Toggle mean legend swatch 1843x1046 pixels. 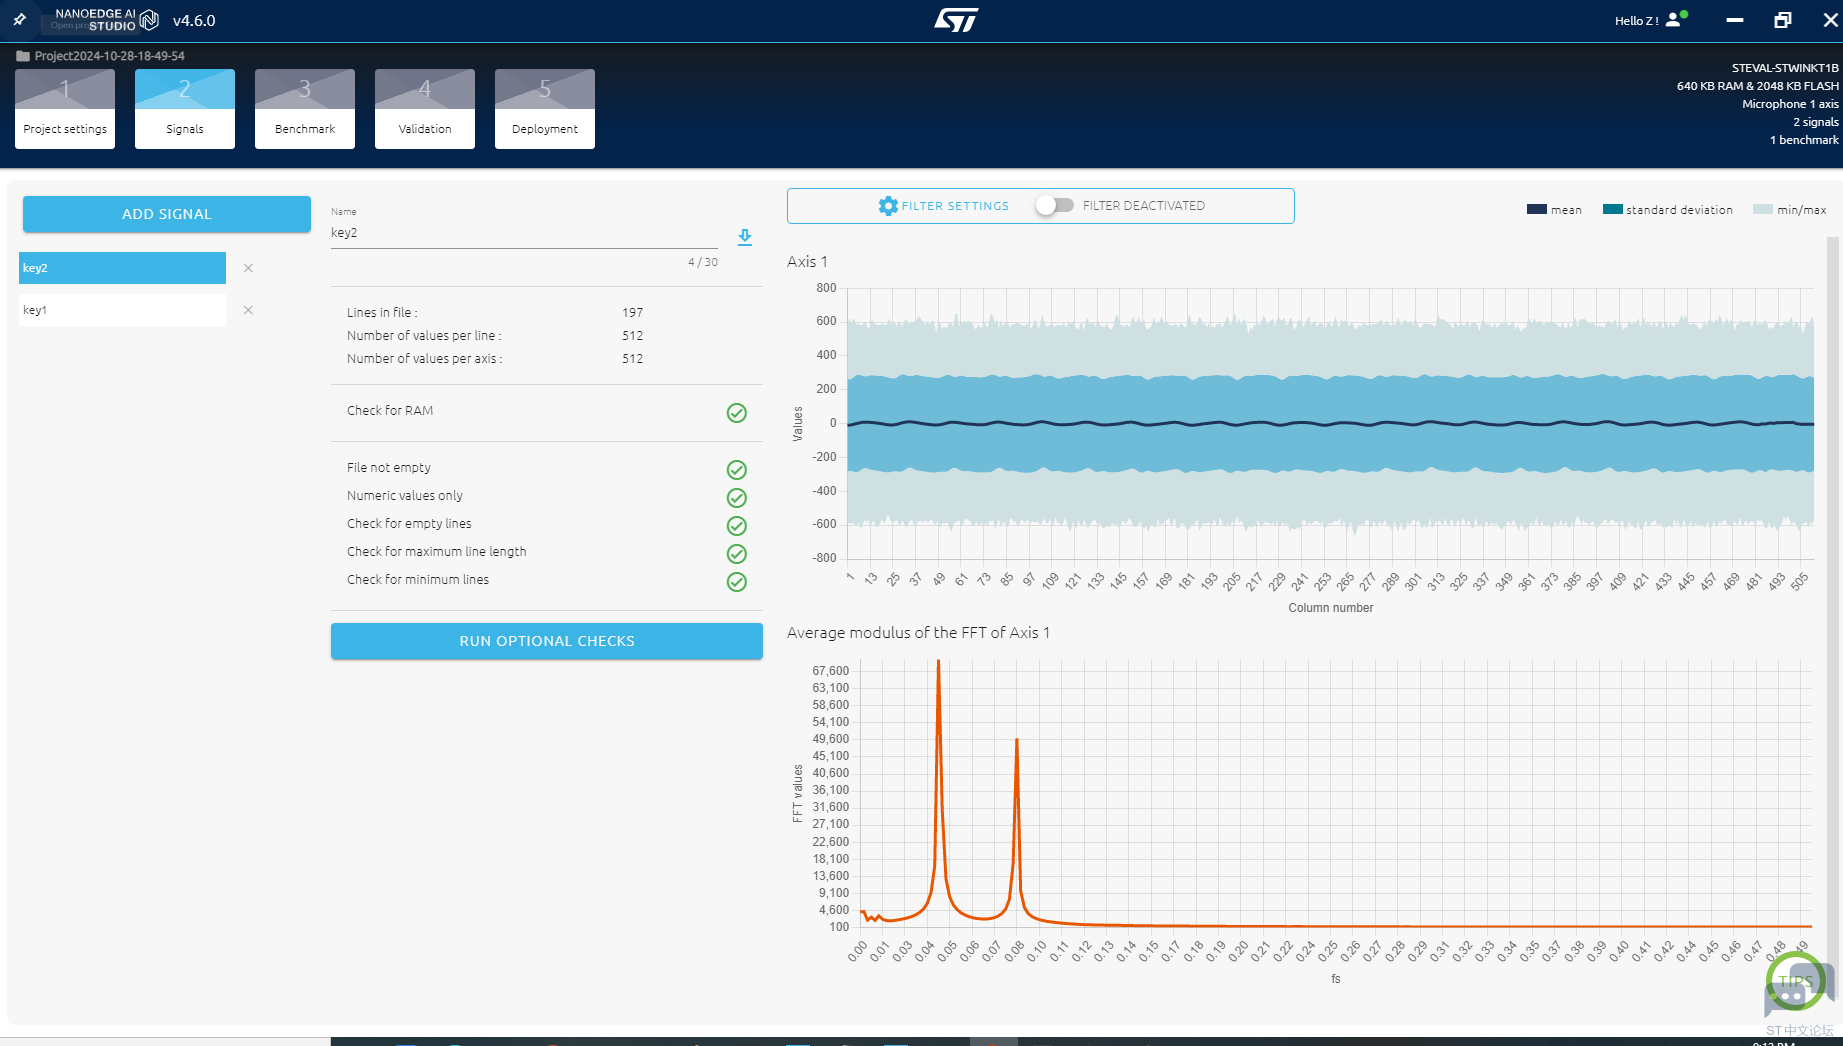click(1537, 210)
